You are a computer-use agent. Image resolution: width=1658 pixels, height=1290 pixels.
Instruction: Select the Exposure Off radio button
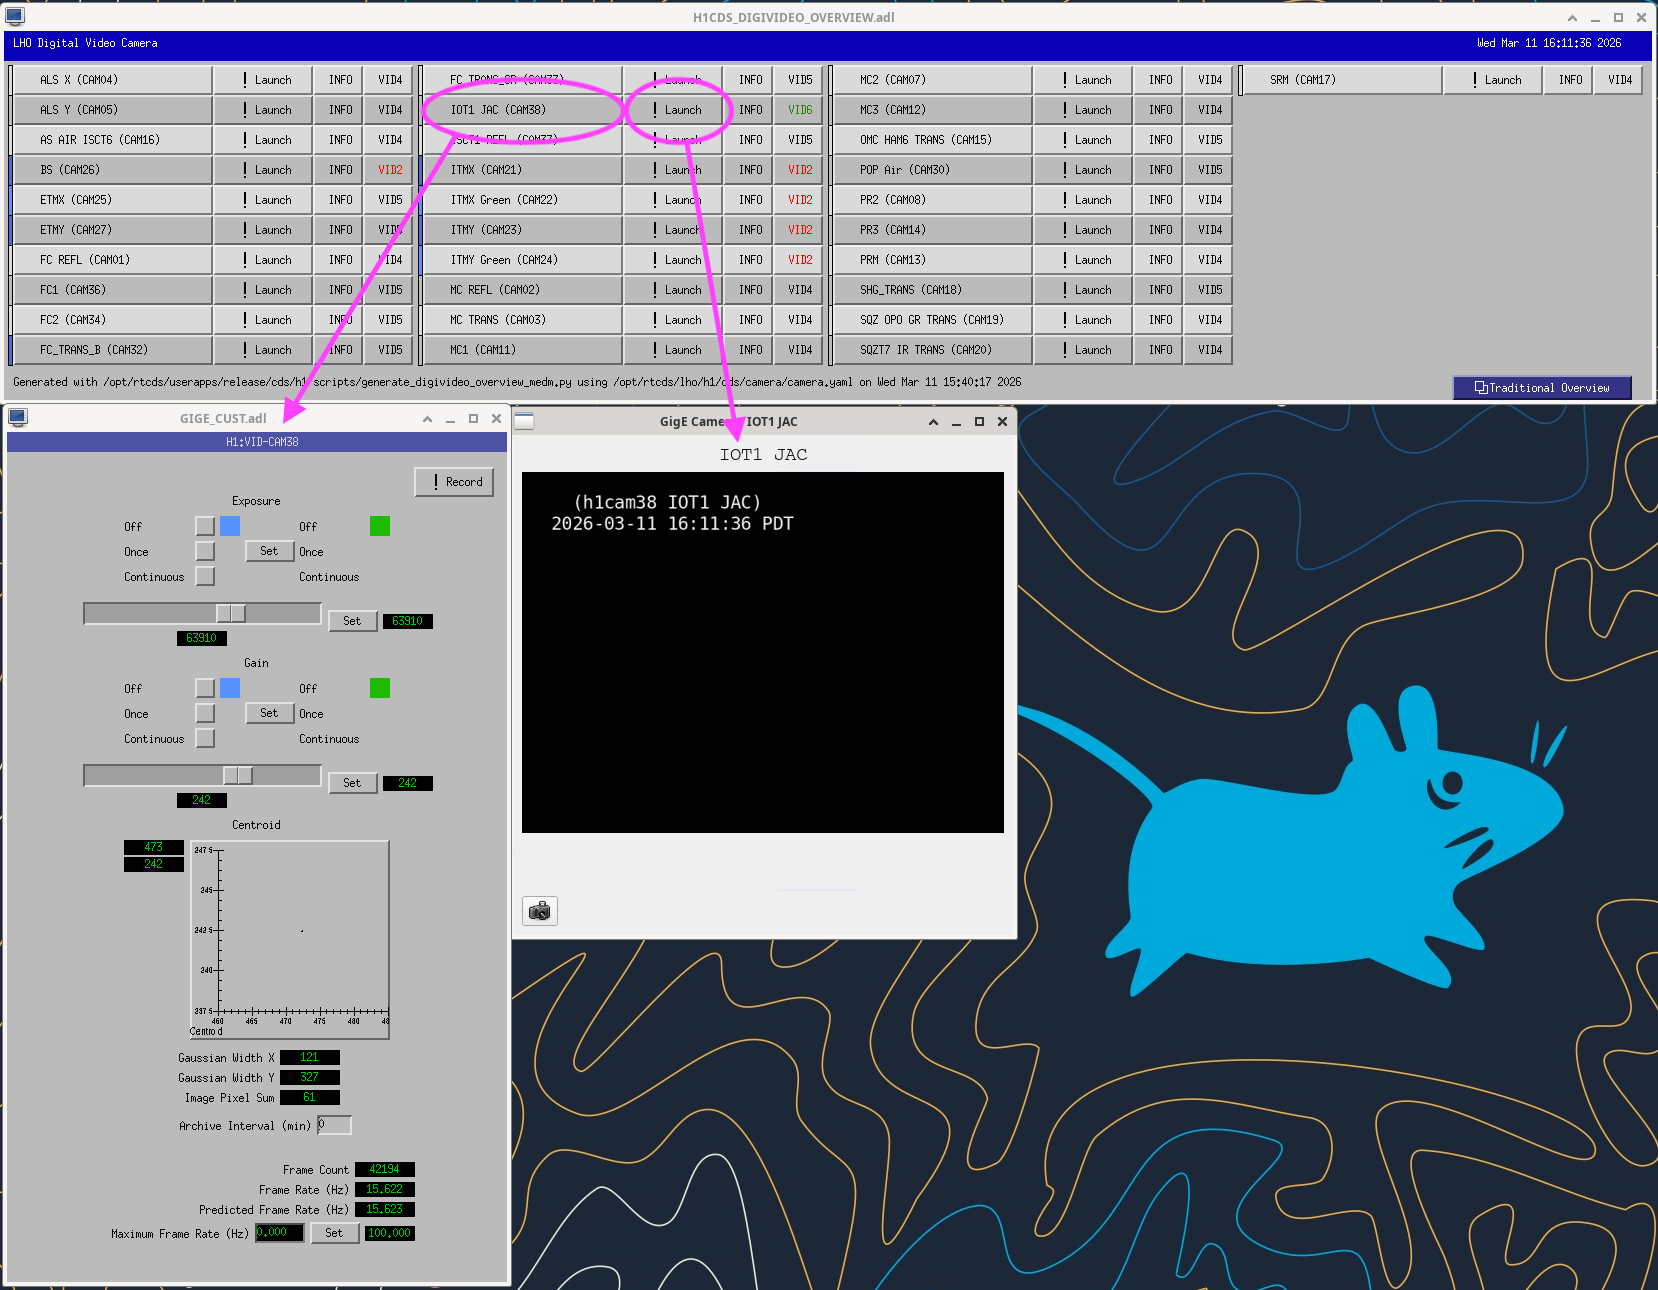205,526
